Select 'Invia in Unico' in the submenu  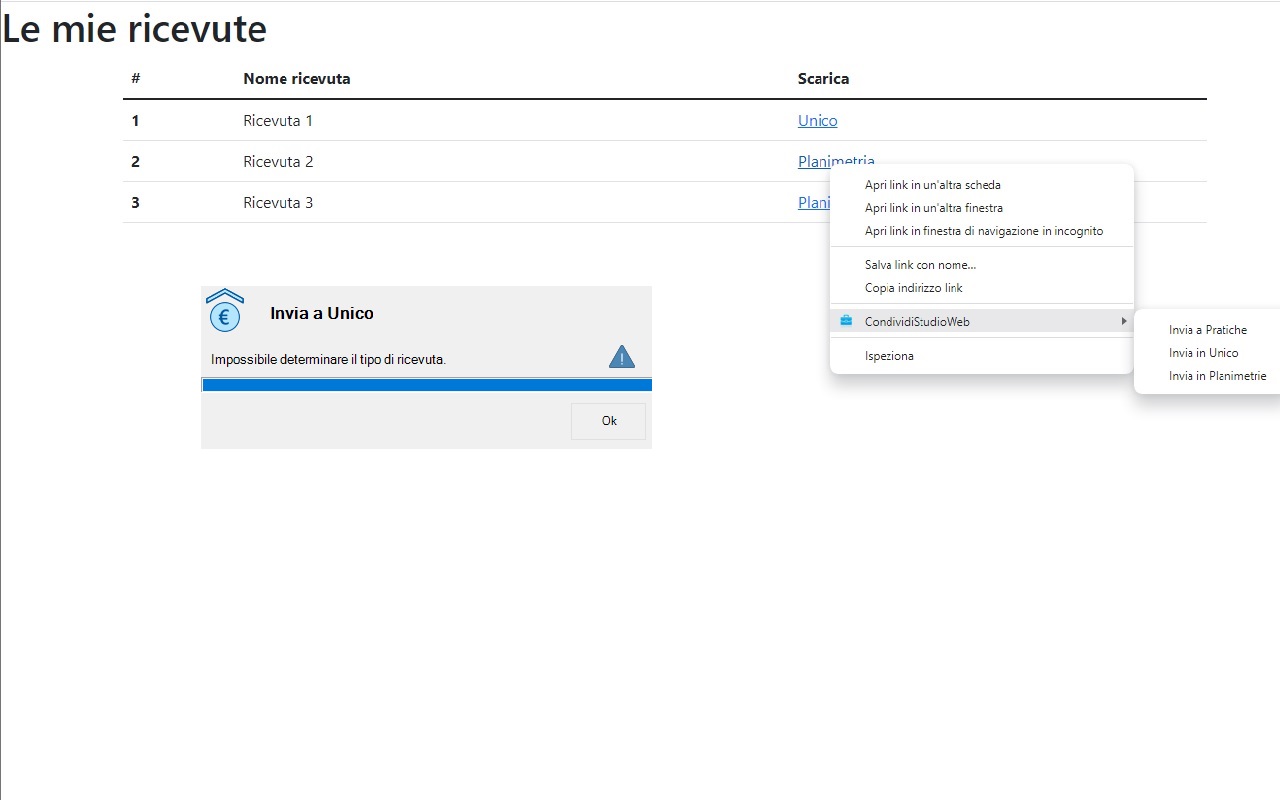1203,353
